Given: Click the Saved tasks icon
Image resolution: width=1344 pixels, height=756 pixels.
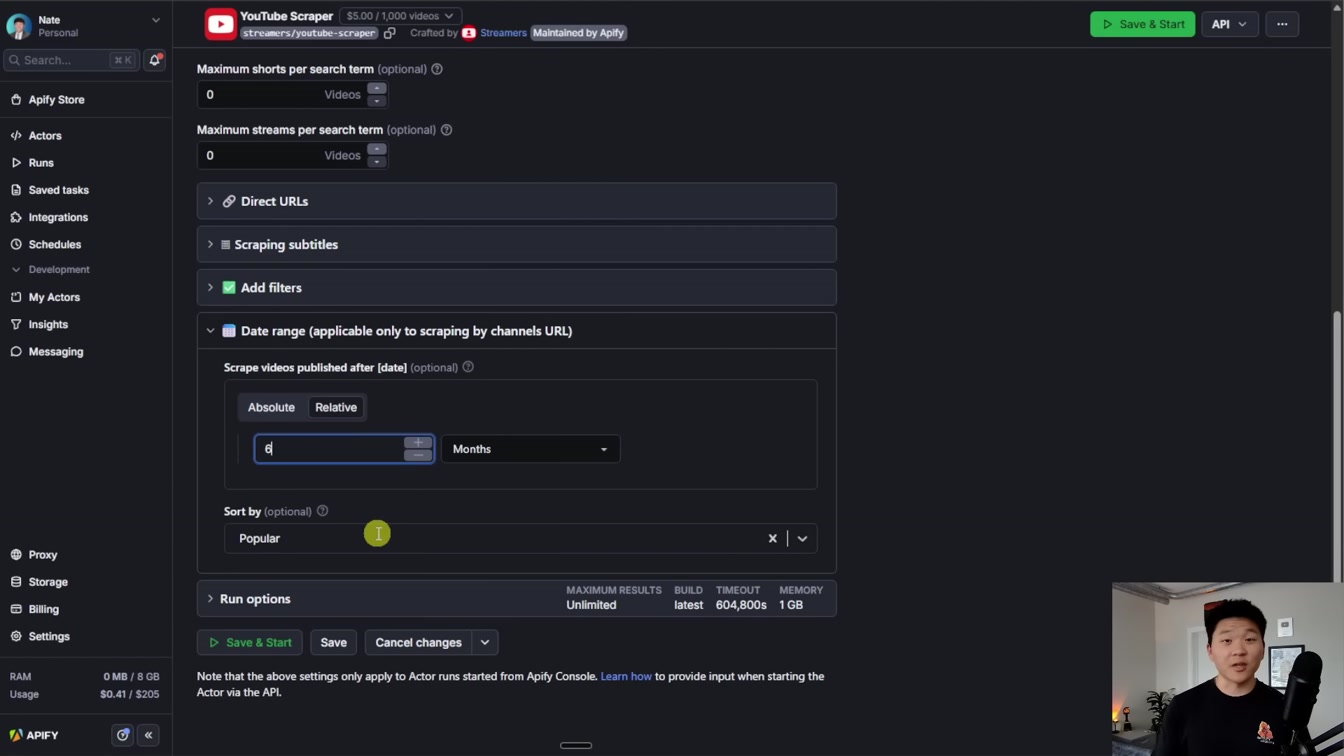Looking at the screenshot, I should pyautogui.click(x=16, y=190).
